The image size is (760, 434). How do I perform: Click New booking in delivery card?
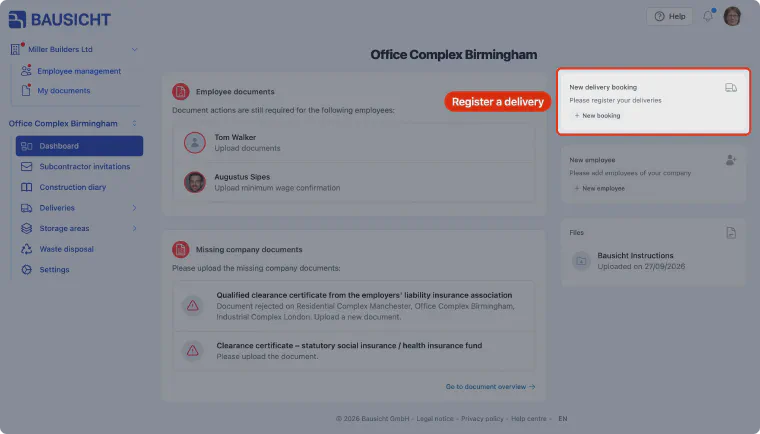597,115
